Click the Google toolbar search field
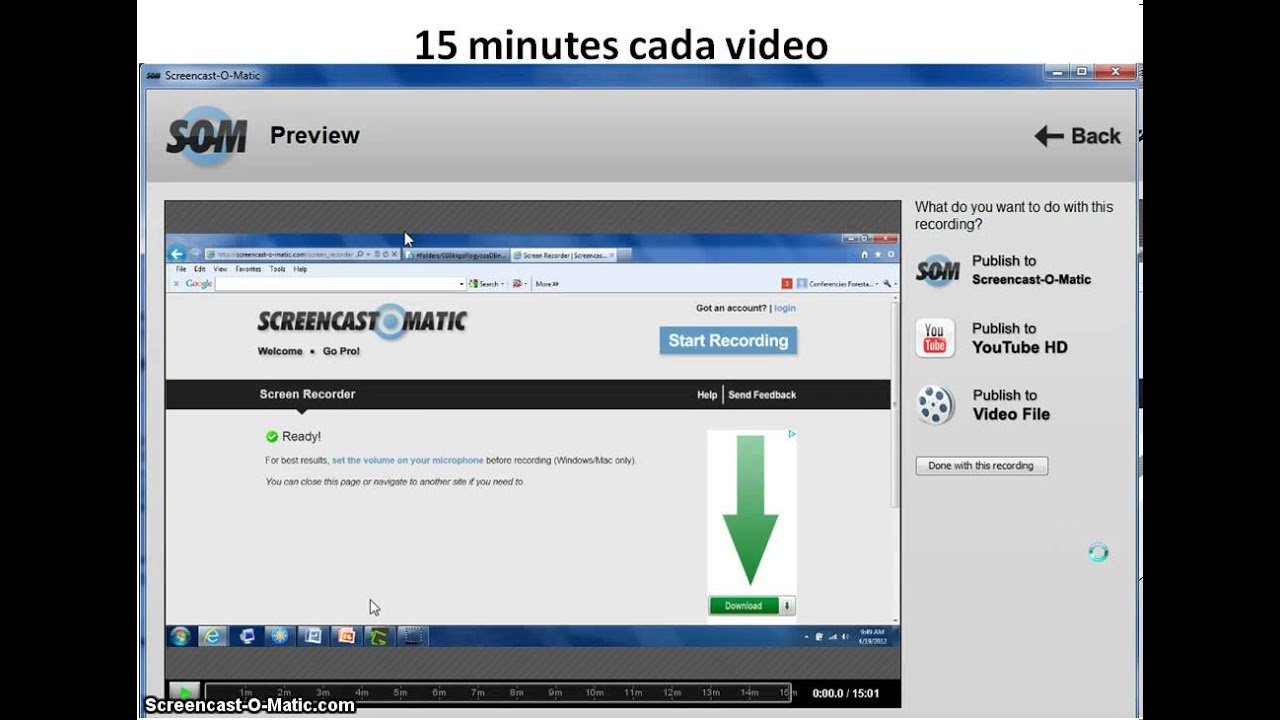Screen dimensions: 1280x720 tap(340, 284)
